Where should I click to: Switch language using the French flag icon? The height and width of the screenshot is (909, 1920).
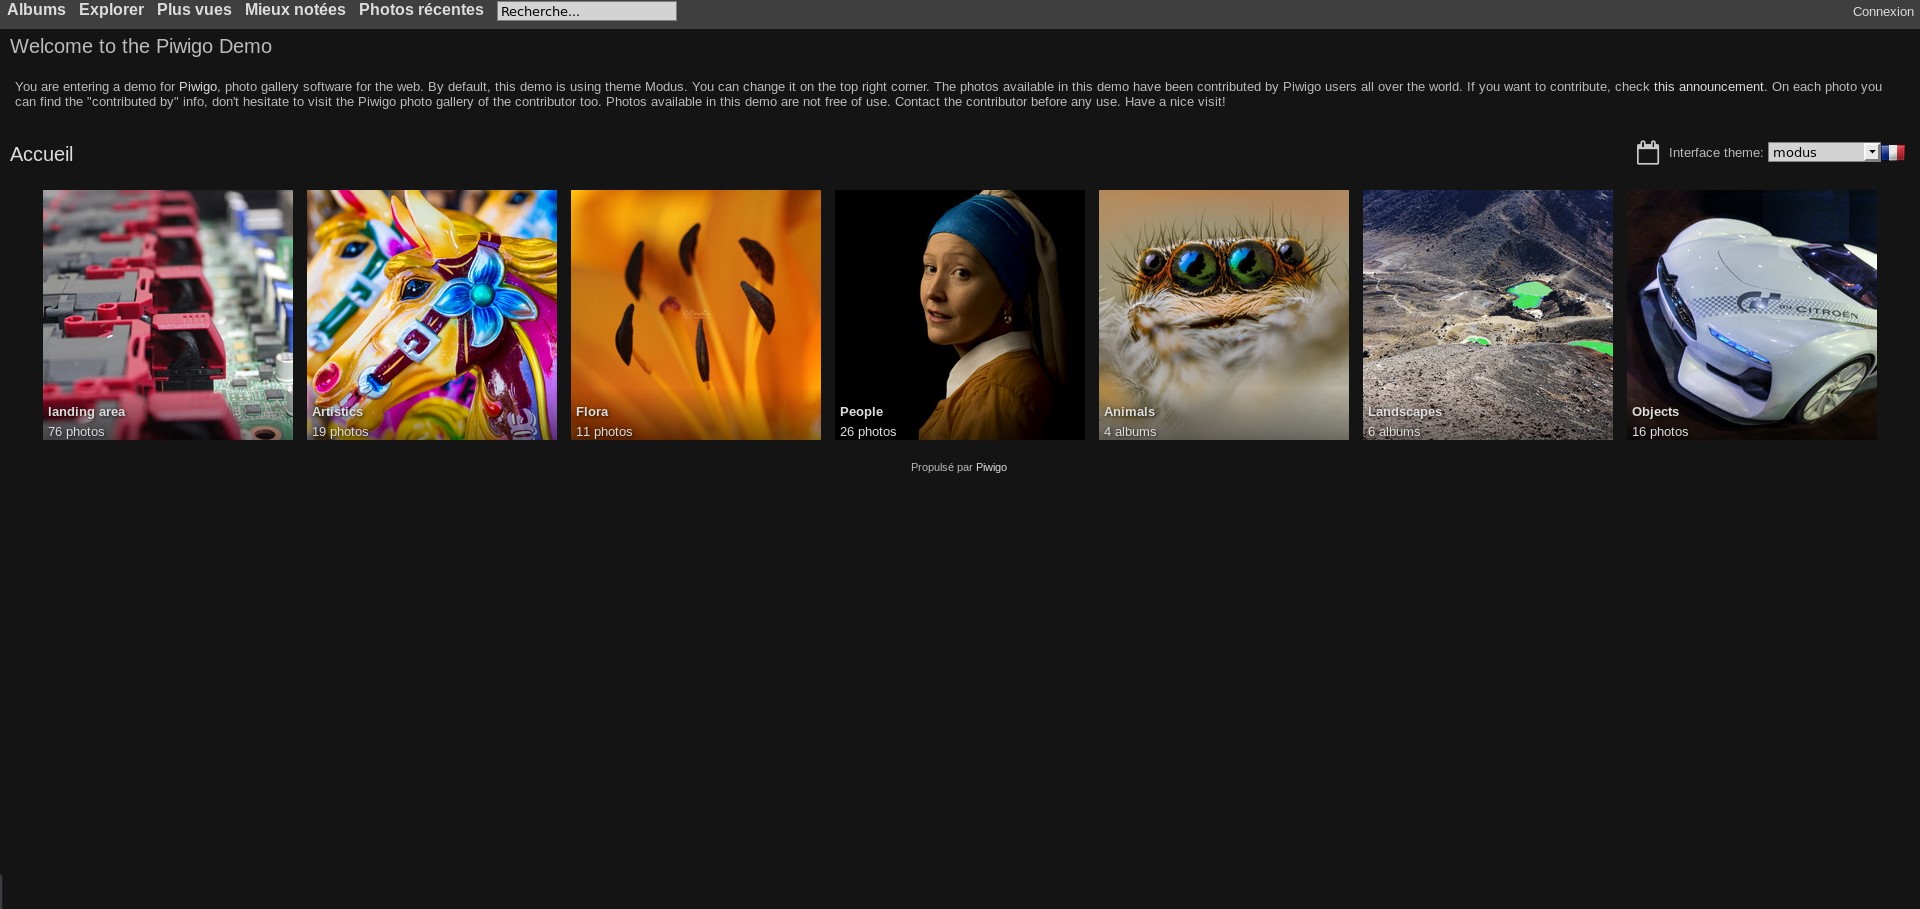(x=1893, y=152)
